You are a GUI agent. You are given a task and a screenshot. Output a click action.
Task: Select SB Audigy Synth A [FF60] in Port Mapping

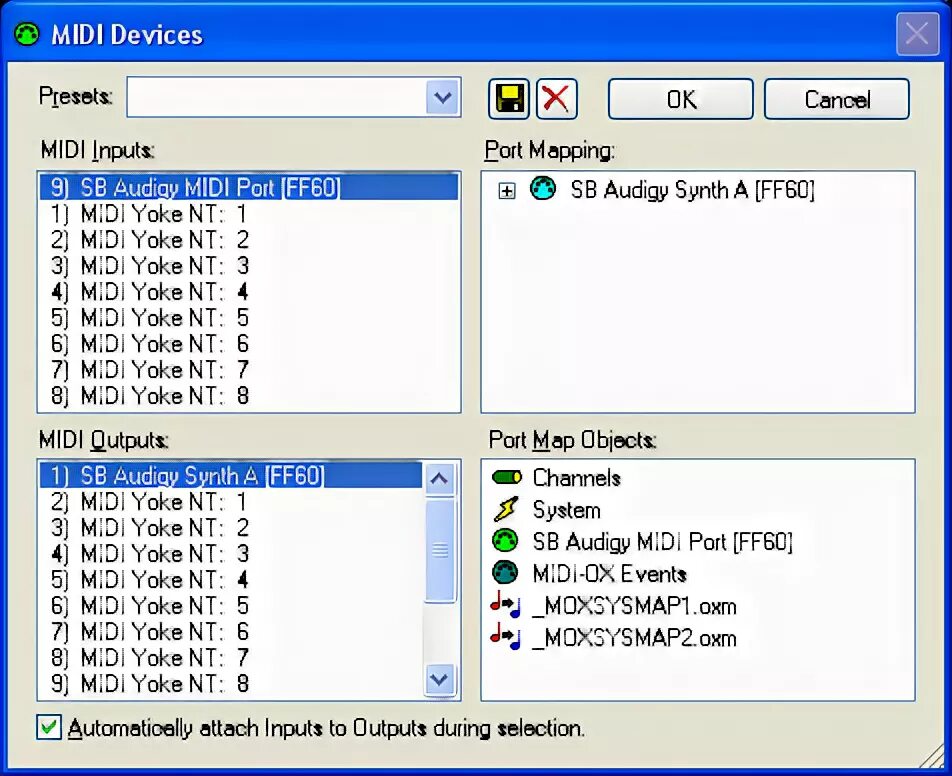pyautogui.click(x=692, y=190)
